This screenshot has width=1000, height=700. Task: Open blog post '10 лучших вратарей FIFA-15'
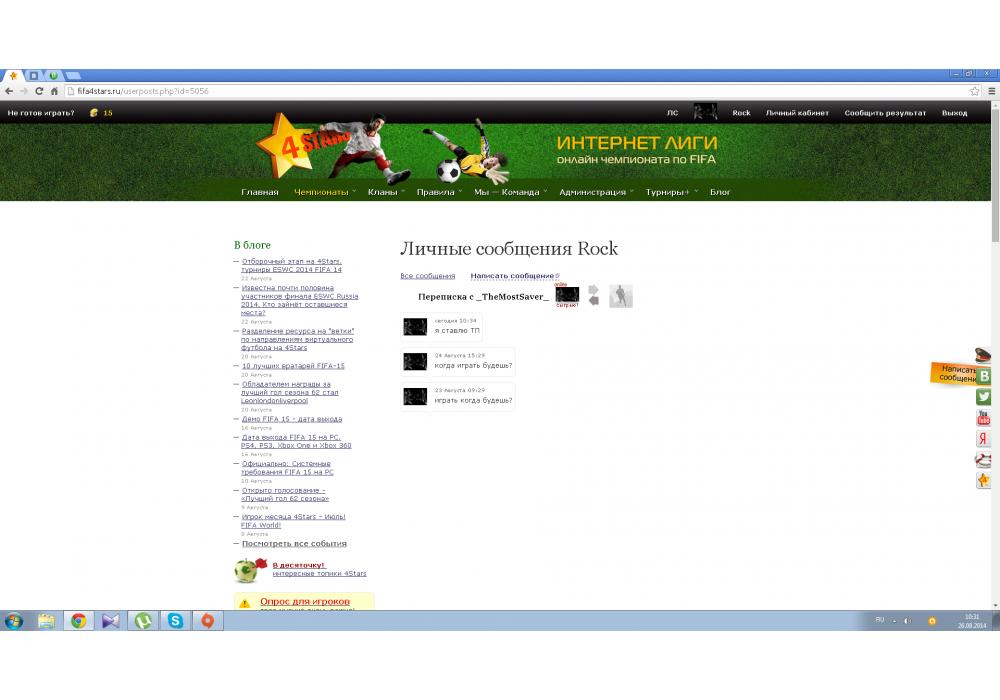click(x=293, y=366)
